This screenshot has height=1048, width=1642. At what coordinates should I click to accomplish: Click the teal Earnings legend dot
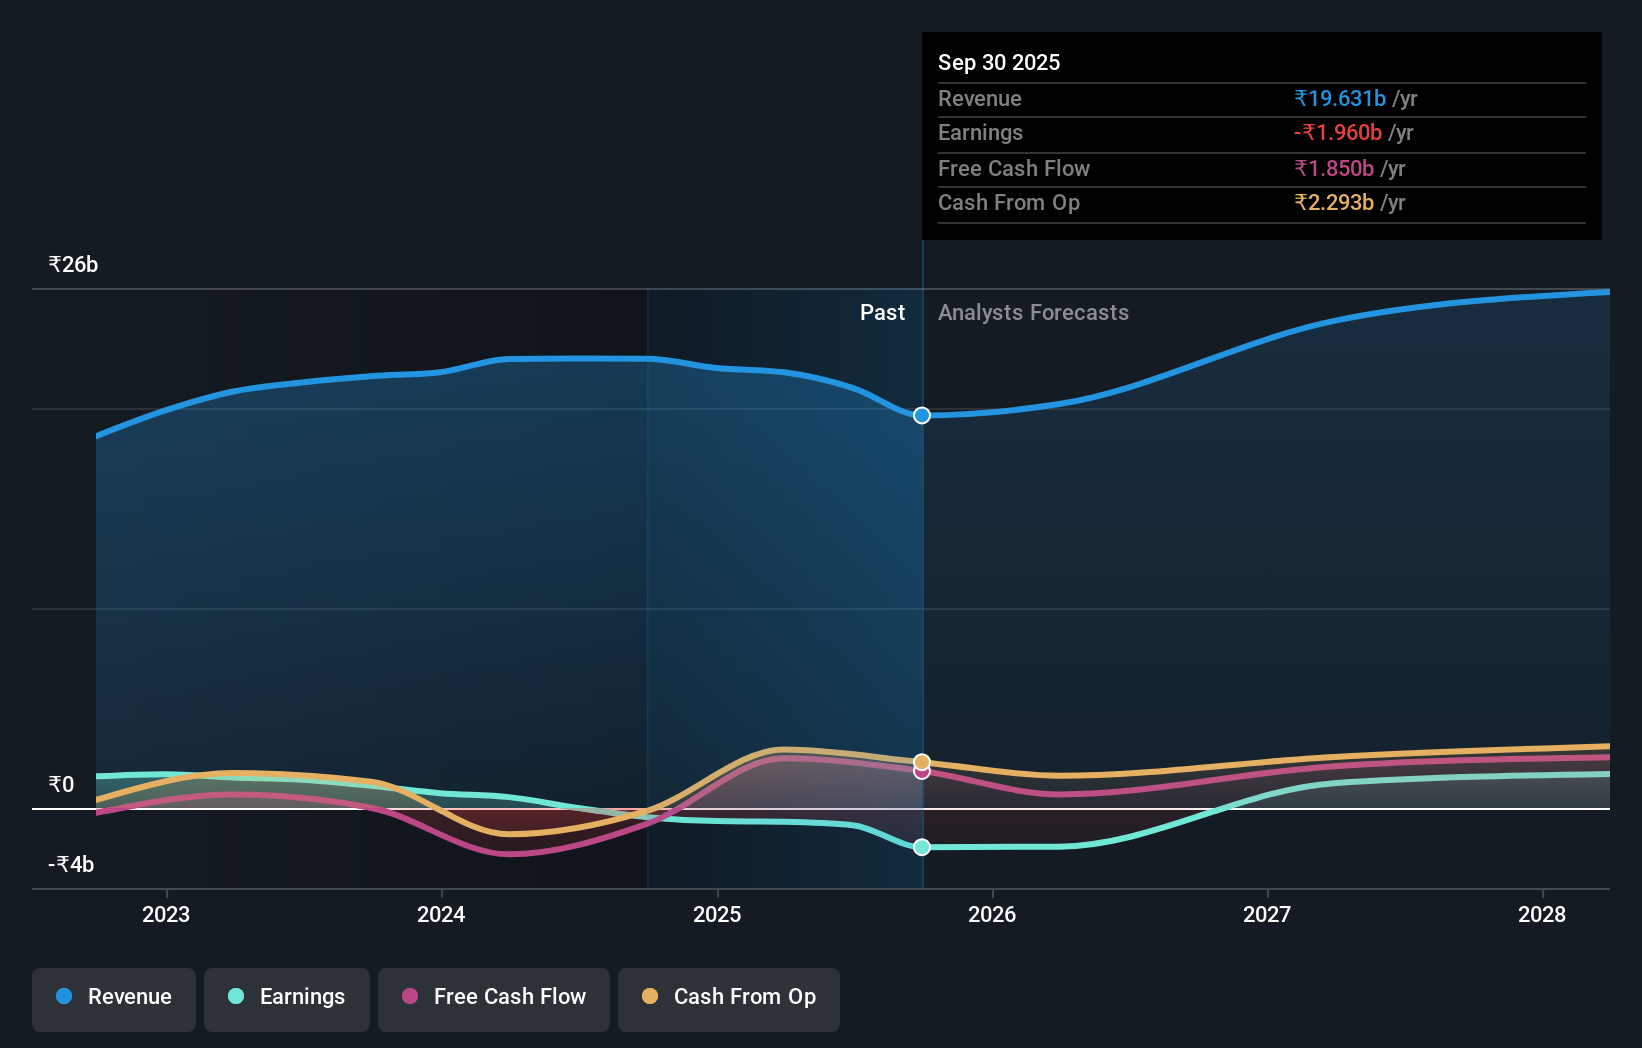(234, 997)
